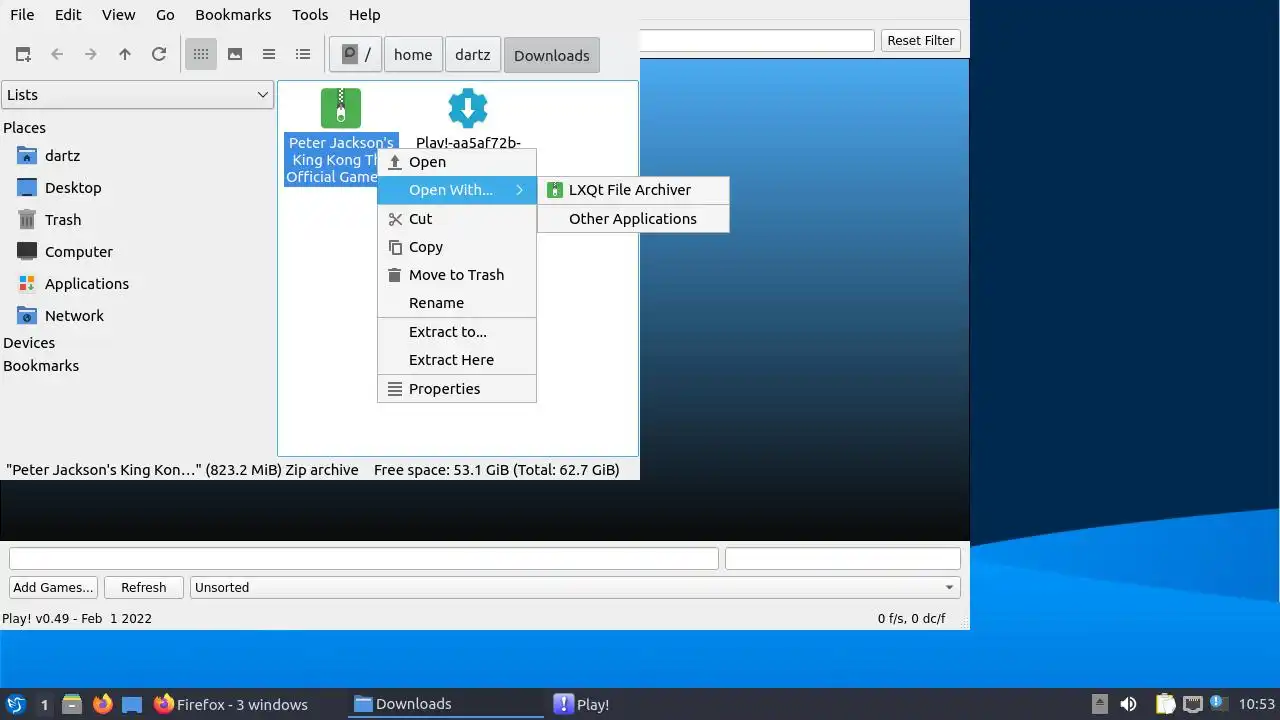This screenshot has height=720, width=1280.
Task: Click Refresh button in Play! window
Action: (144, 588)
